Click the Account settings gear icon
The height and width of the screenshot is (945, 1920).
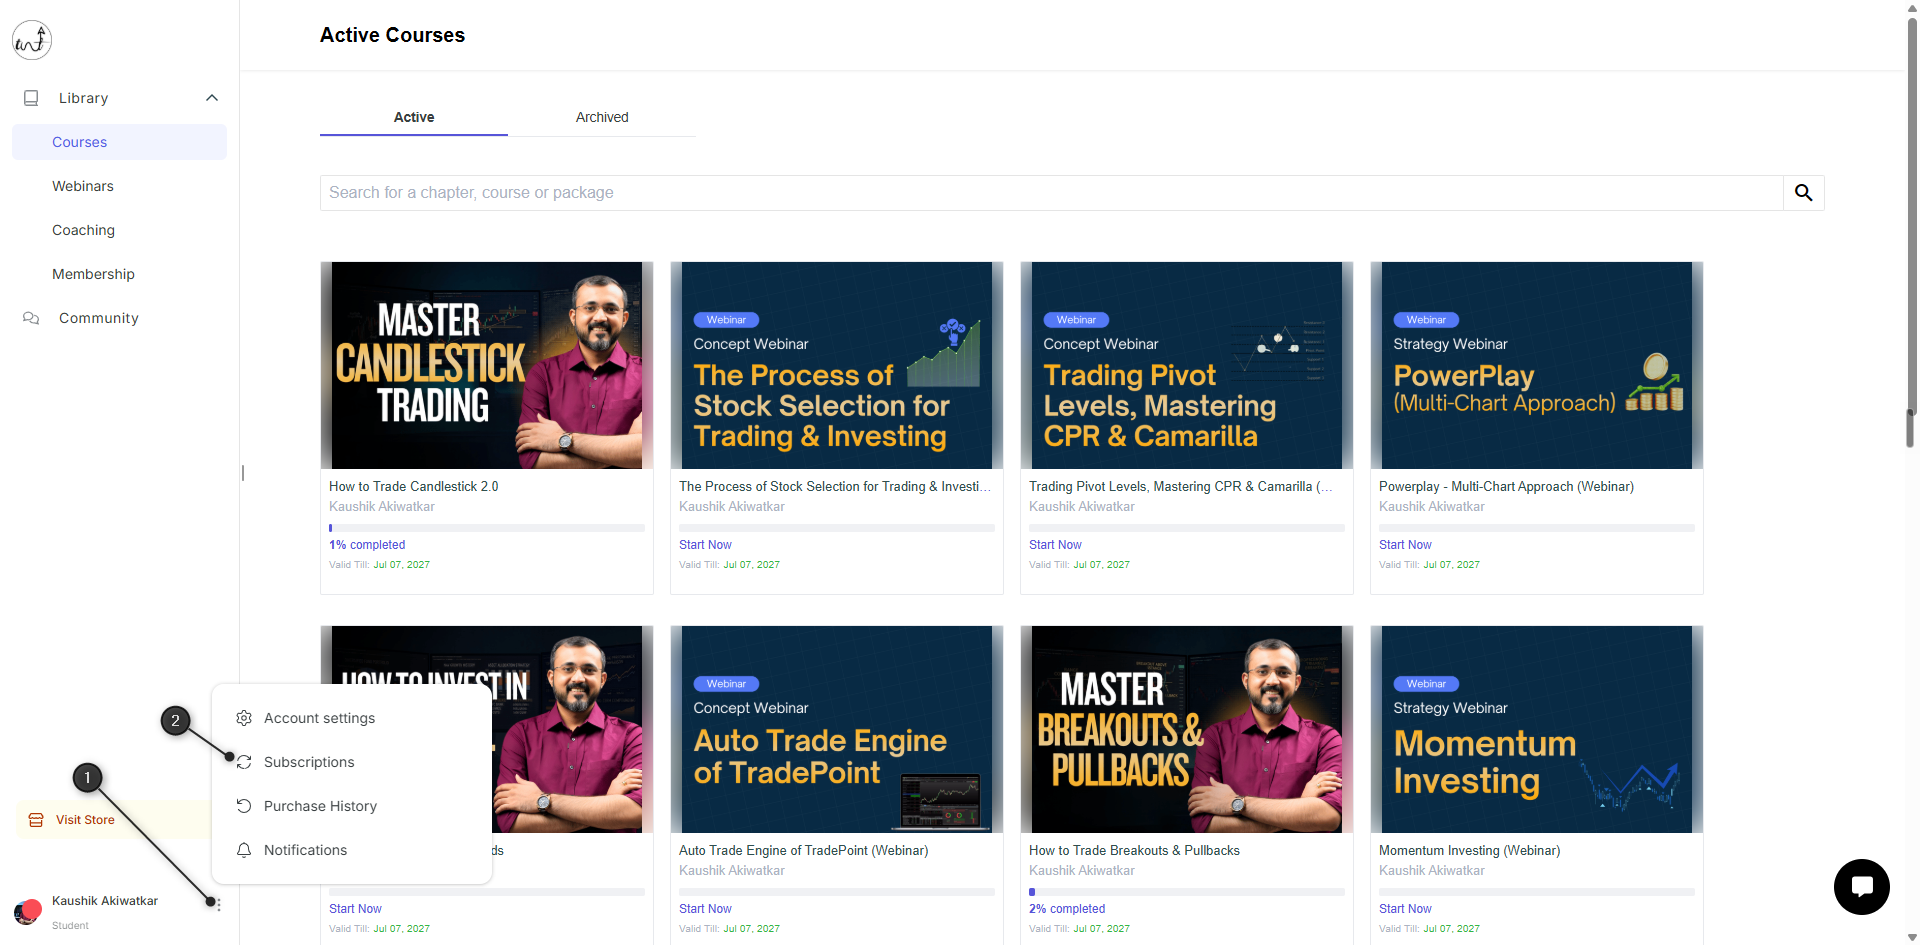coord(244,718)
